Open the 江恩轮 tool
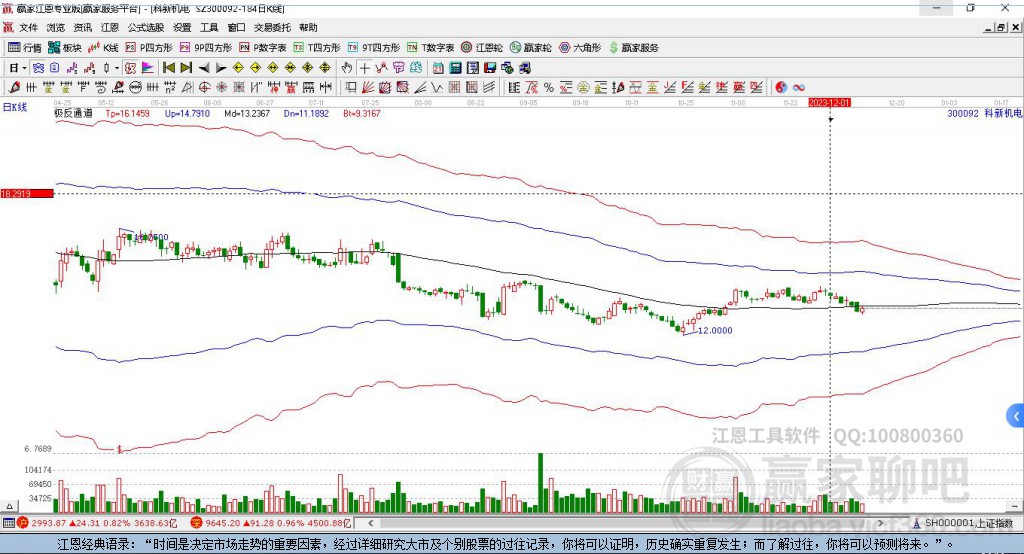Screen dimensions: 1024x554 [x=482, y=48]
